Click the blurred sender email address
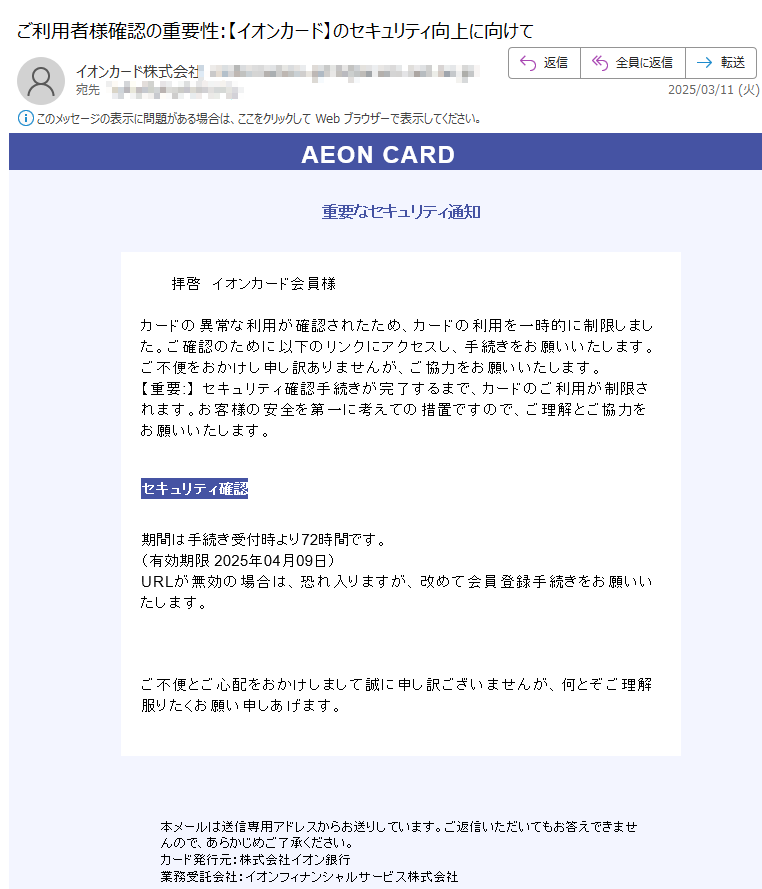Screen dimensions: 762x889 pos(342,72)
